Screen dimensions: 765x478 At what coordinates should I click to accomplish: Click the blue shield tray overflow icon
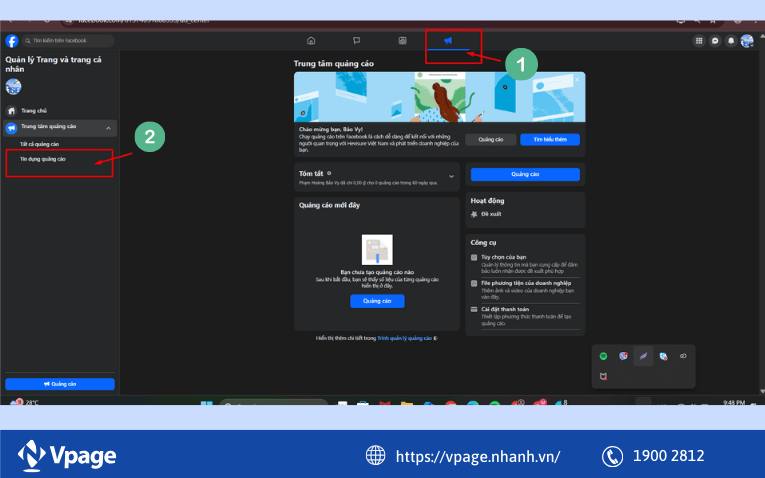pos(664,356)
